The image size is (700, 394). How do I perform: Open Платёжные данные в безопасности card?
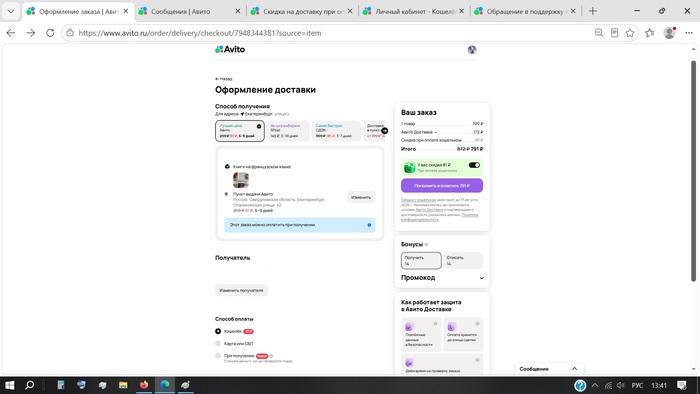[x=421, y=335]
